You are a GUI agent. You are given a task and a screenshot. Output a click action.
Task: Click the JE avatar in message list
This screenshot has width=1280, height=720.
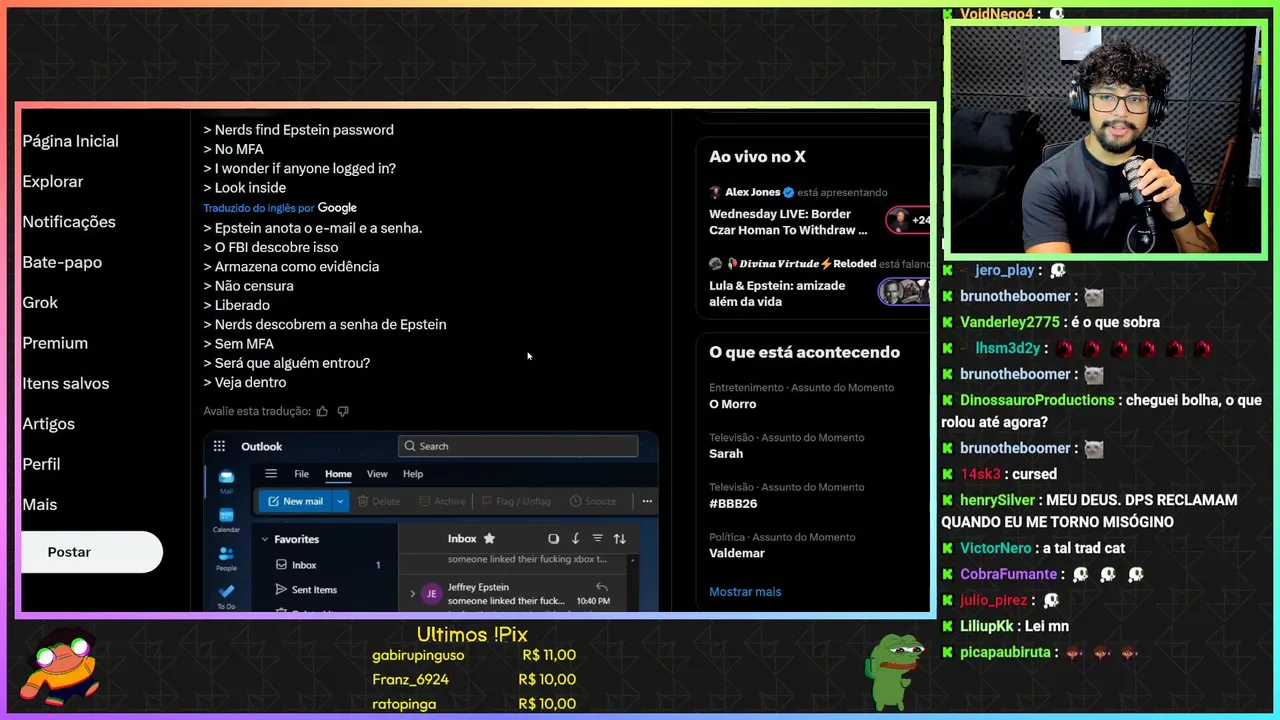pos(432,593)
